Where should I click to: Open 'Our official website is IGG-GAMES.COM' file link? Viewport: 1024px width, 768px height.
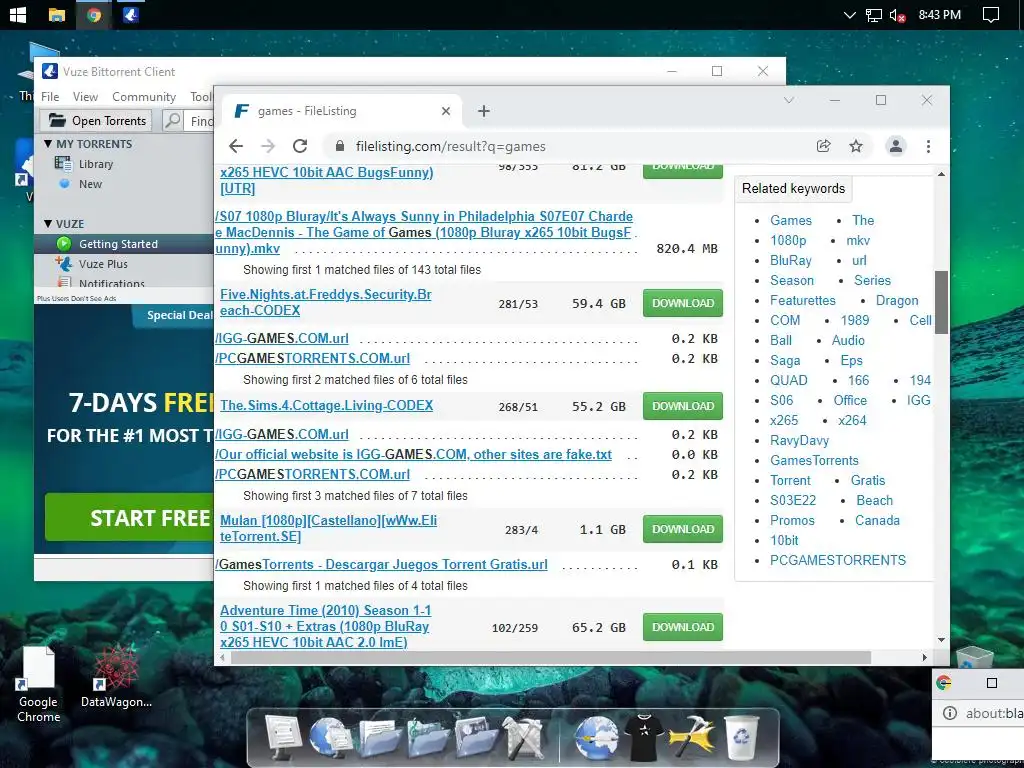[413, 455]
